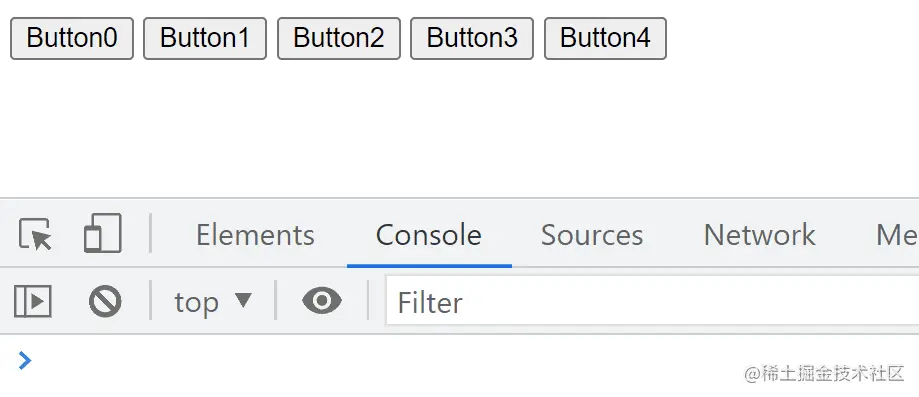Show the console sidebar panel icon

(33, 301)
